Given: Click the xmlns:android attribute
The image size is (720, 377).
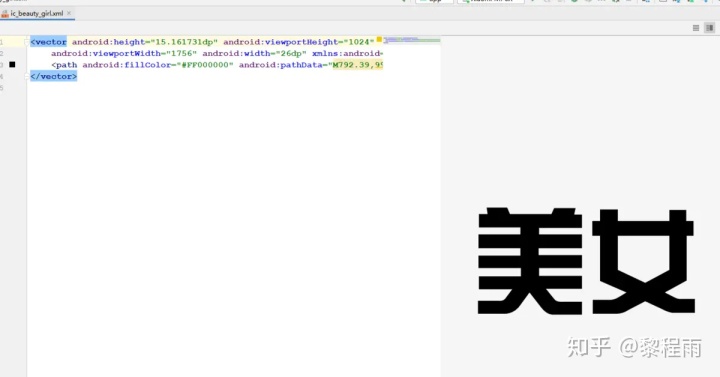Looking at the screenshot, I should pyautogui.click(x=347, y=53).
